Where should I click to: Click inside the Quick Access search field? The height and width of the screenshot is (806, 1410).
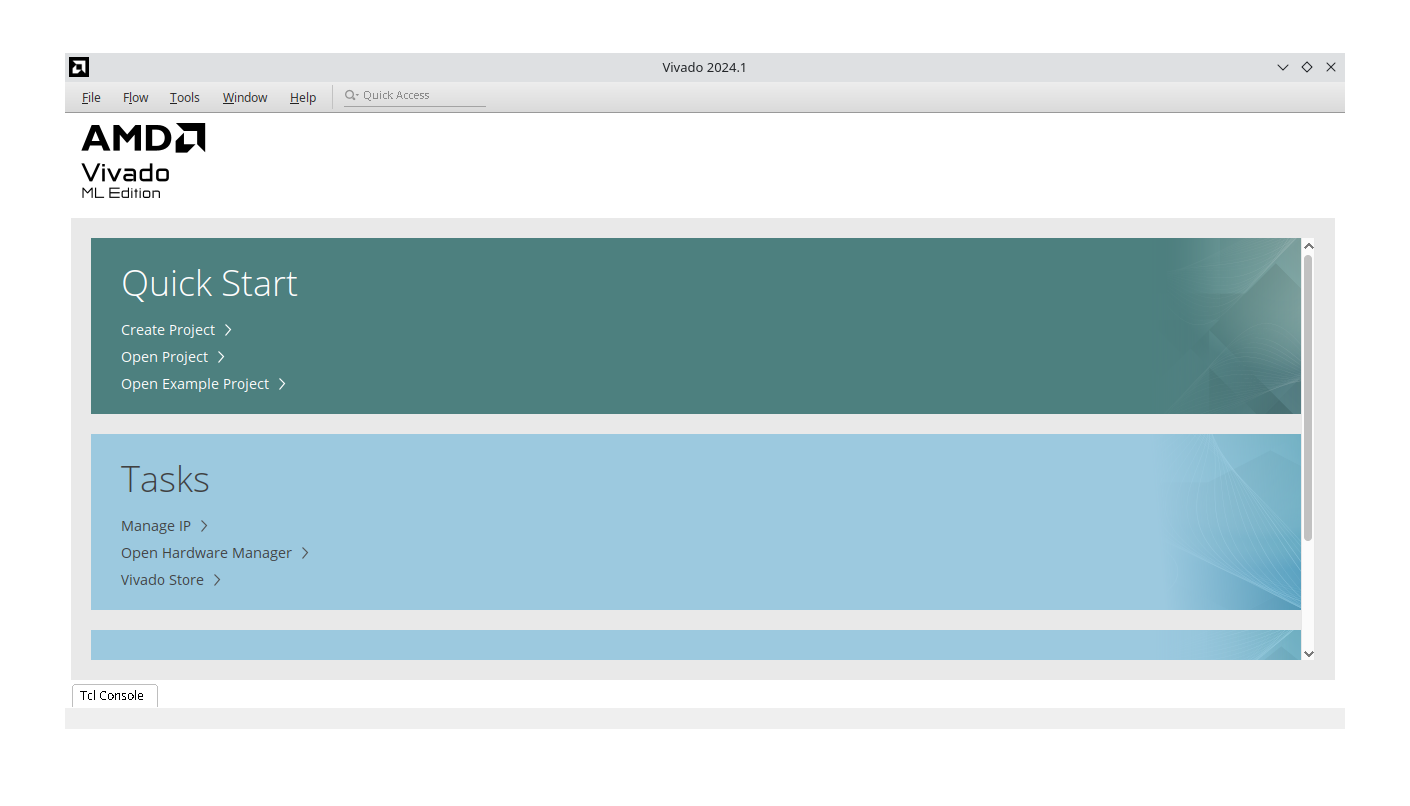click(x=410, y=94)
